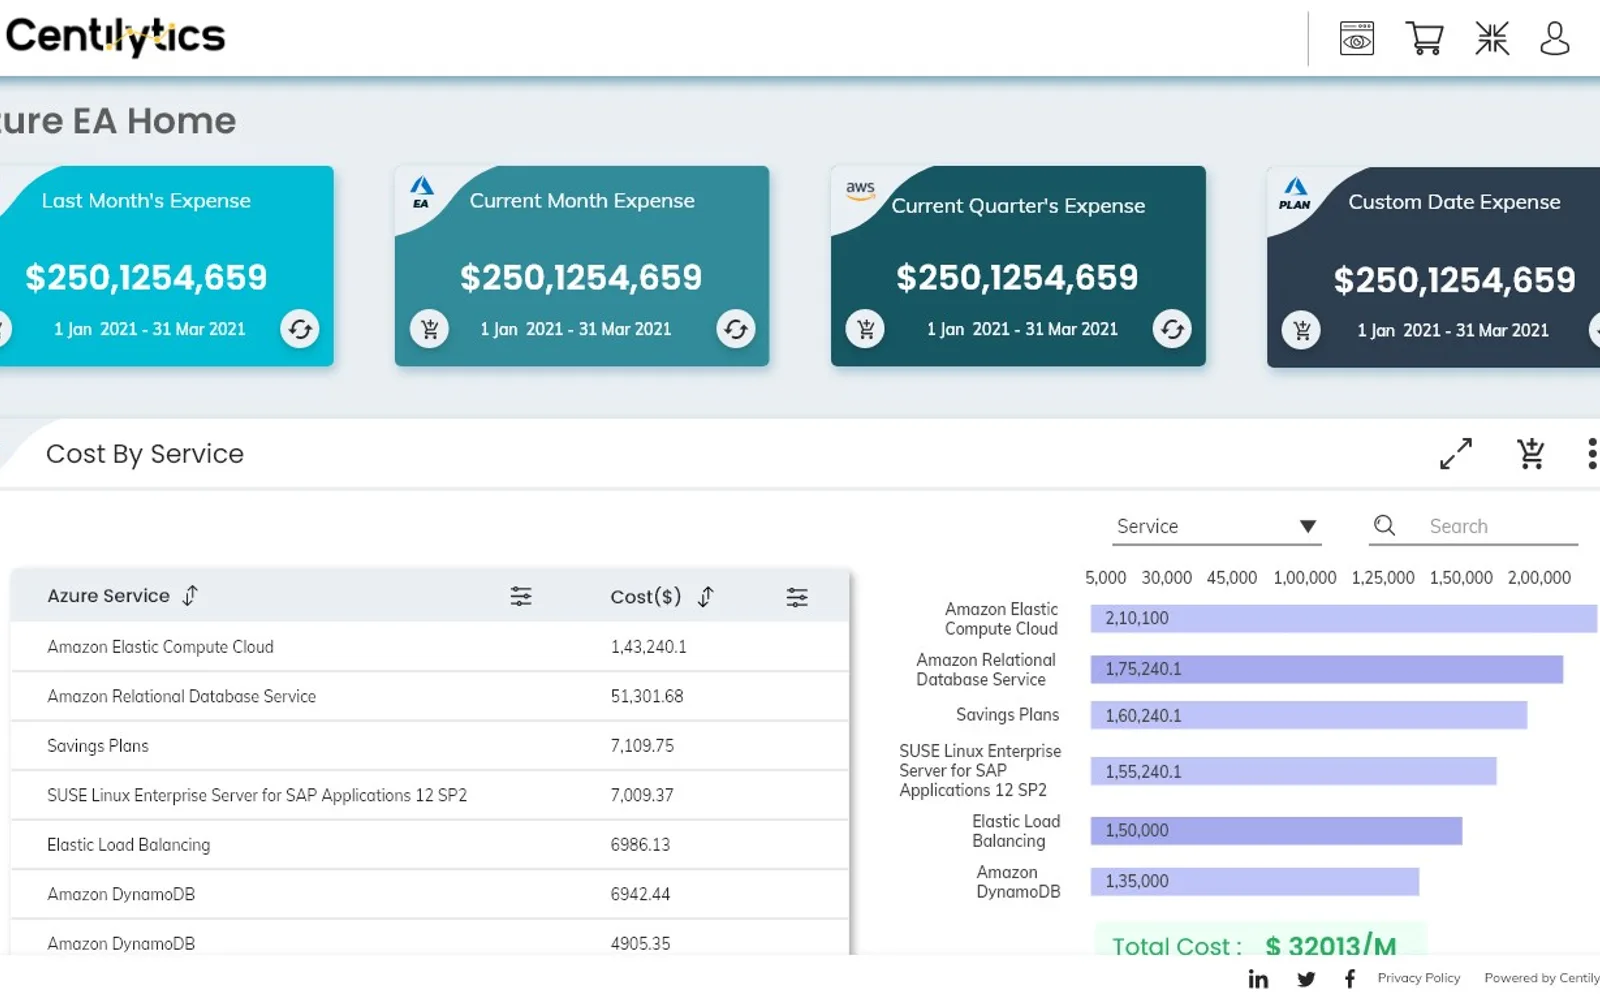
Task: Refresh the Current Month Expense card
Action: click(x=735, y=329)
